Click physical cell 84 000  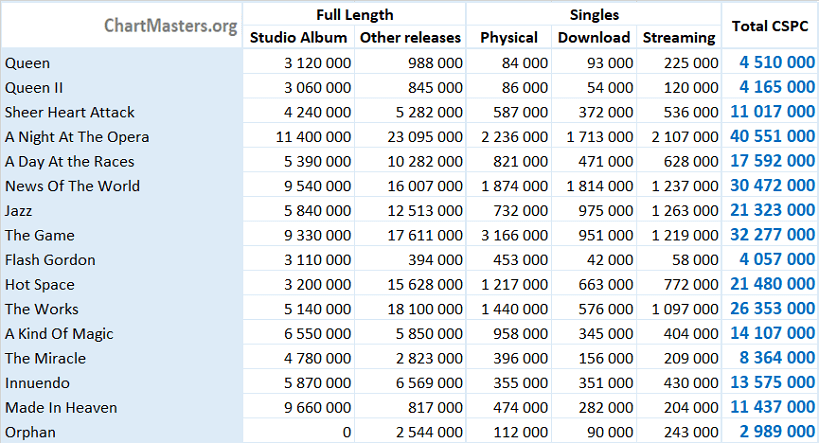point(525,63)
